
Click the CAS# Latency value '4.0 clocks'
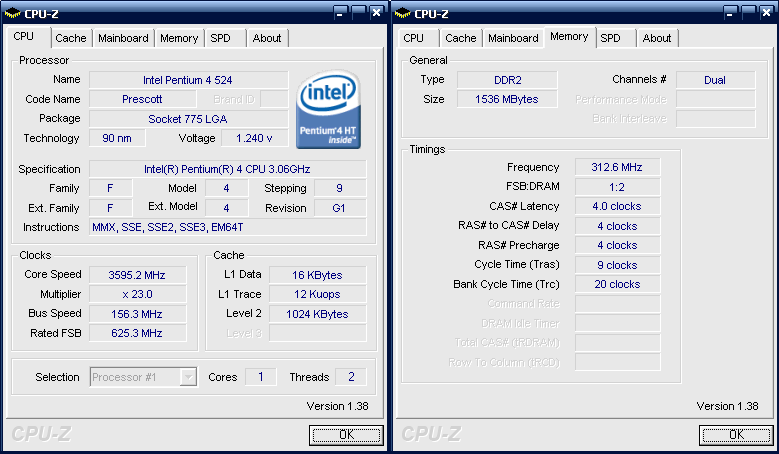(x=618, y=206)
